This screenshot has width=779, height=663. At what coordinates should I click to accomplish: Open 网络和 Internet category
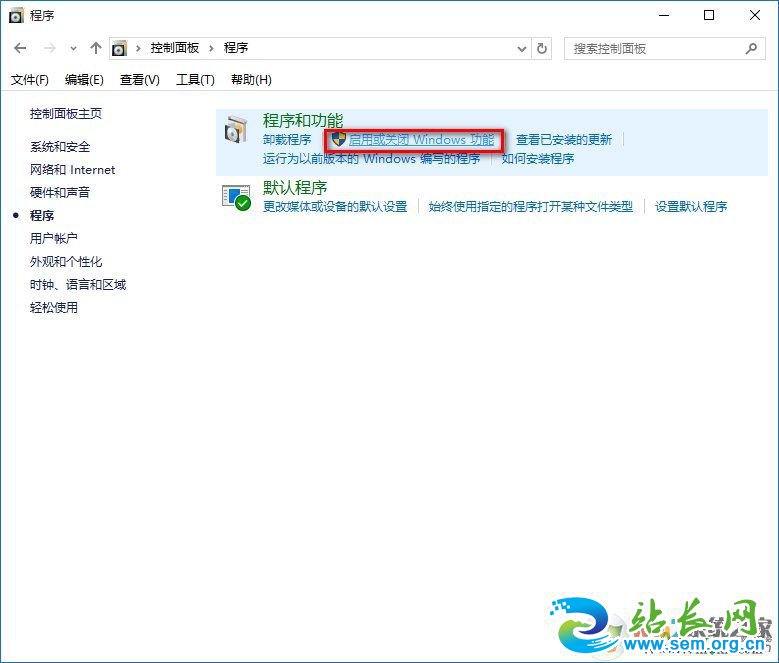click(73, 170)
